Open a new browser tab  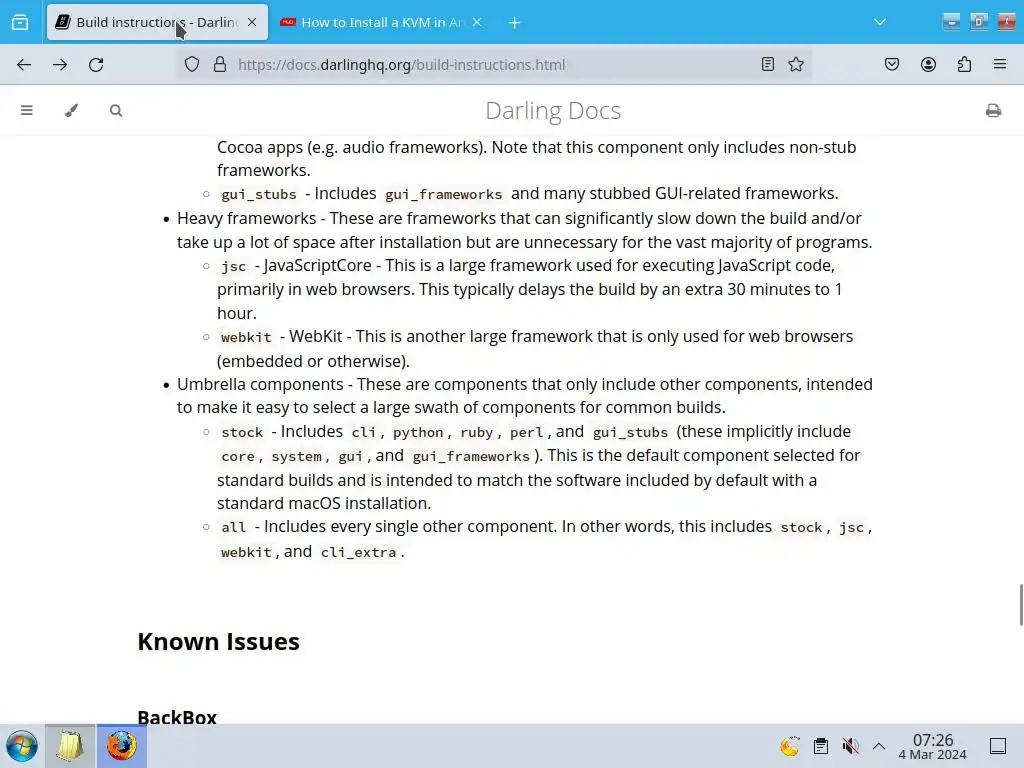click(x=515, y=23)
